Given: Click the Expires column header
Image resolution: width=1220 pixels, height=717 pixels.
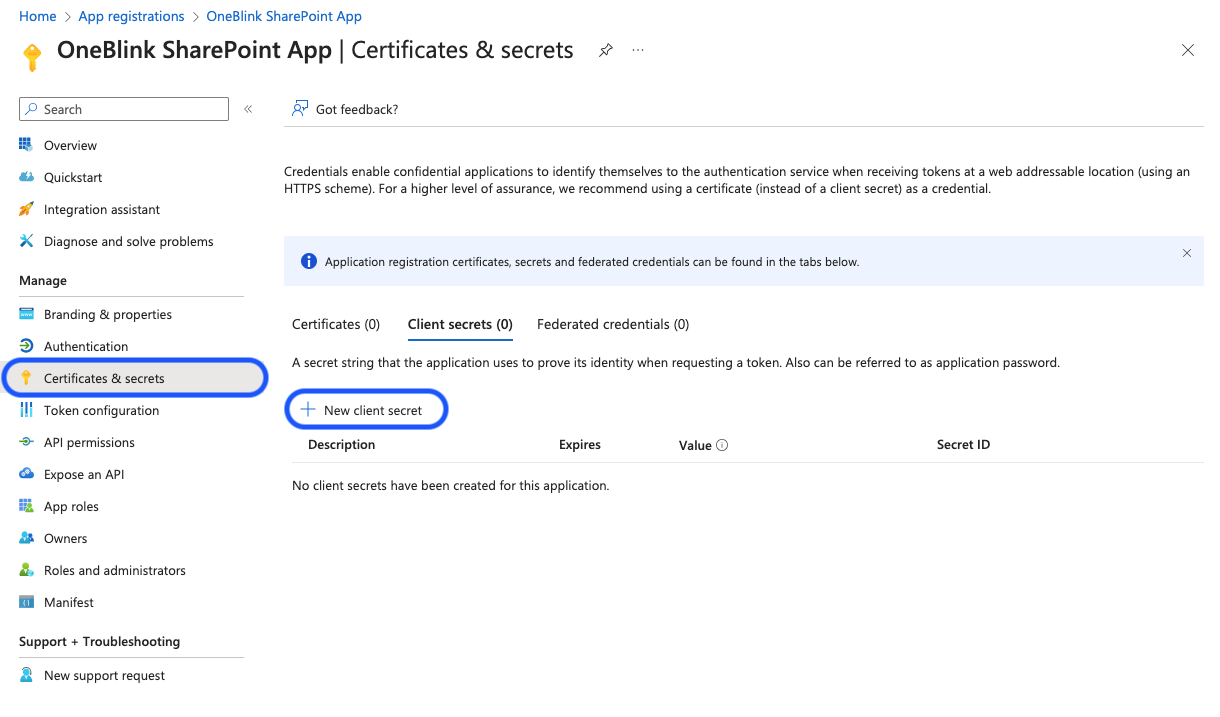Looking at the screenshot, I should (x=580, y=444).
